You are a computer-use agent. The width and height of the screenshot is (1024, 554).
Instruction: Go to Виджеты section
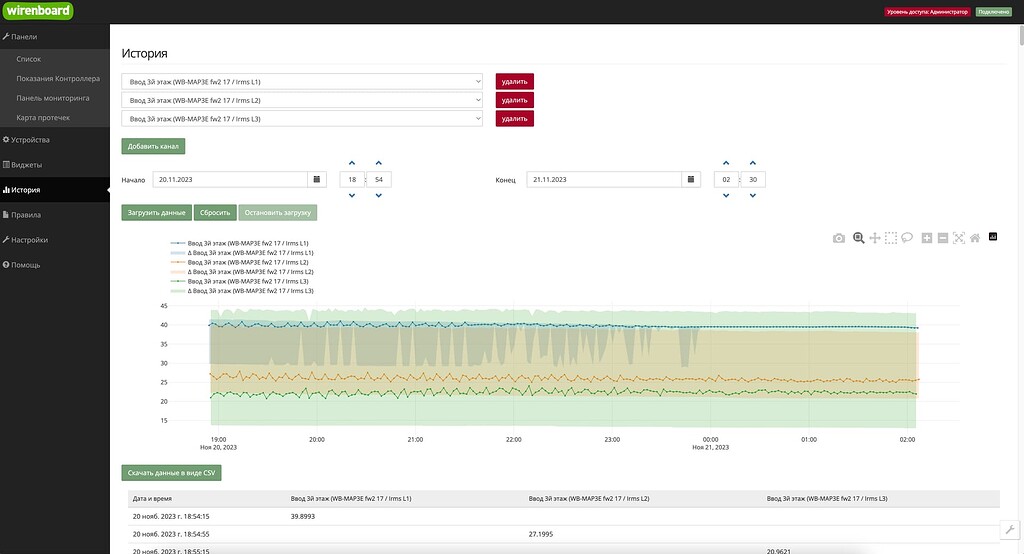point(55,165)
